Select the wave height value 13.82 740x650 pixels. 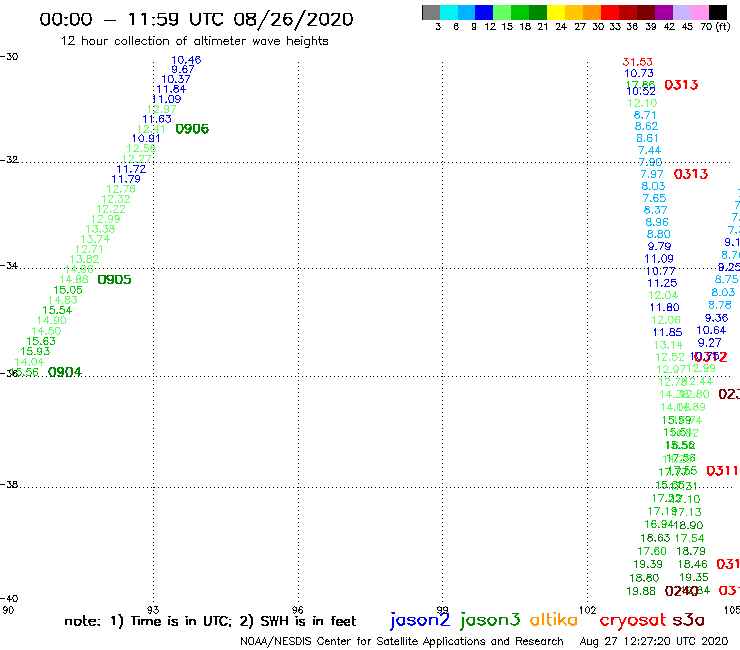pos(84,259)
